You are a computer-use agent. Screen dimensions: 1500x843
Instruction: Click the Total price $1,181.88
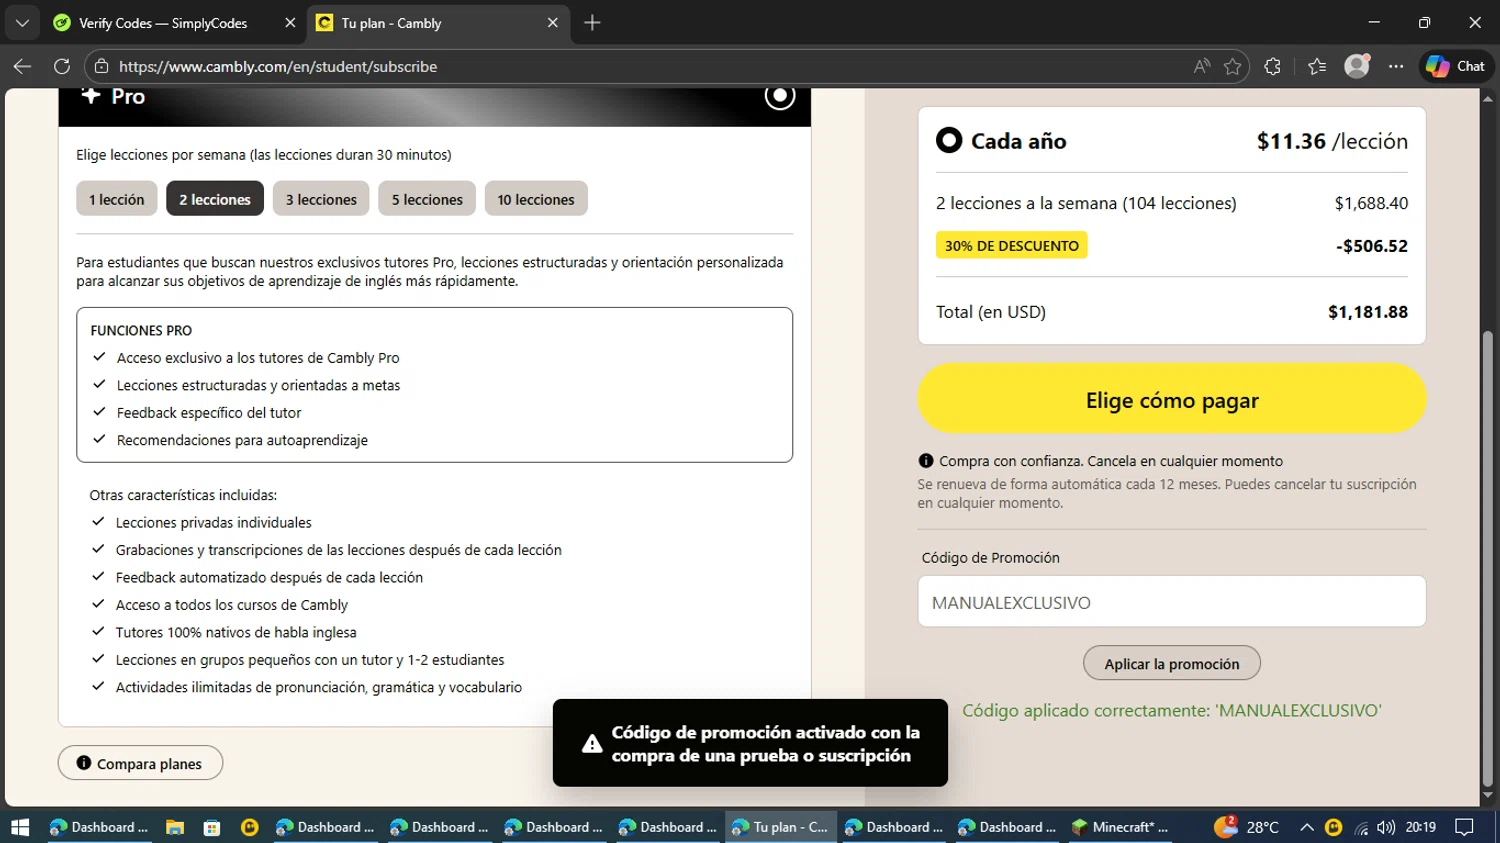(1367, 312)
